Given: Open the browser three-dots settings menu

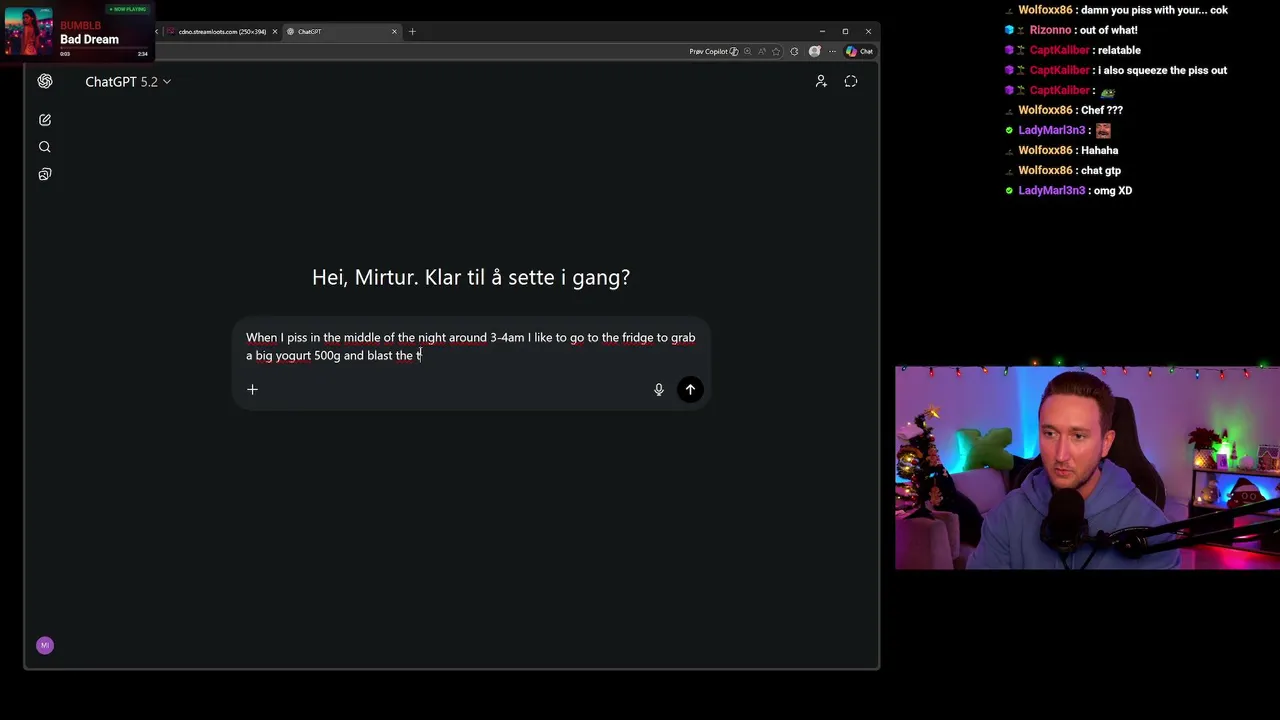Looking at the screenshot, I should 832,51.
